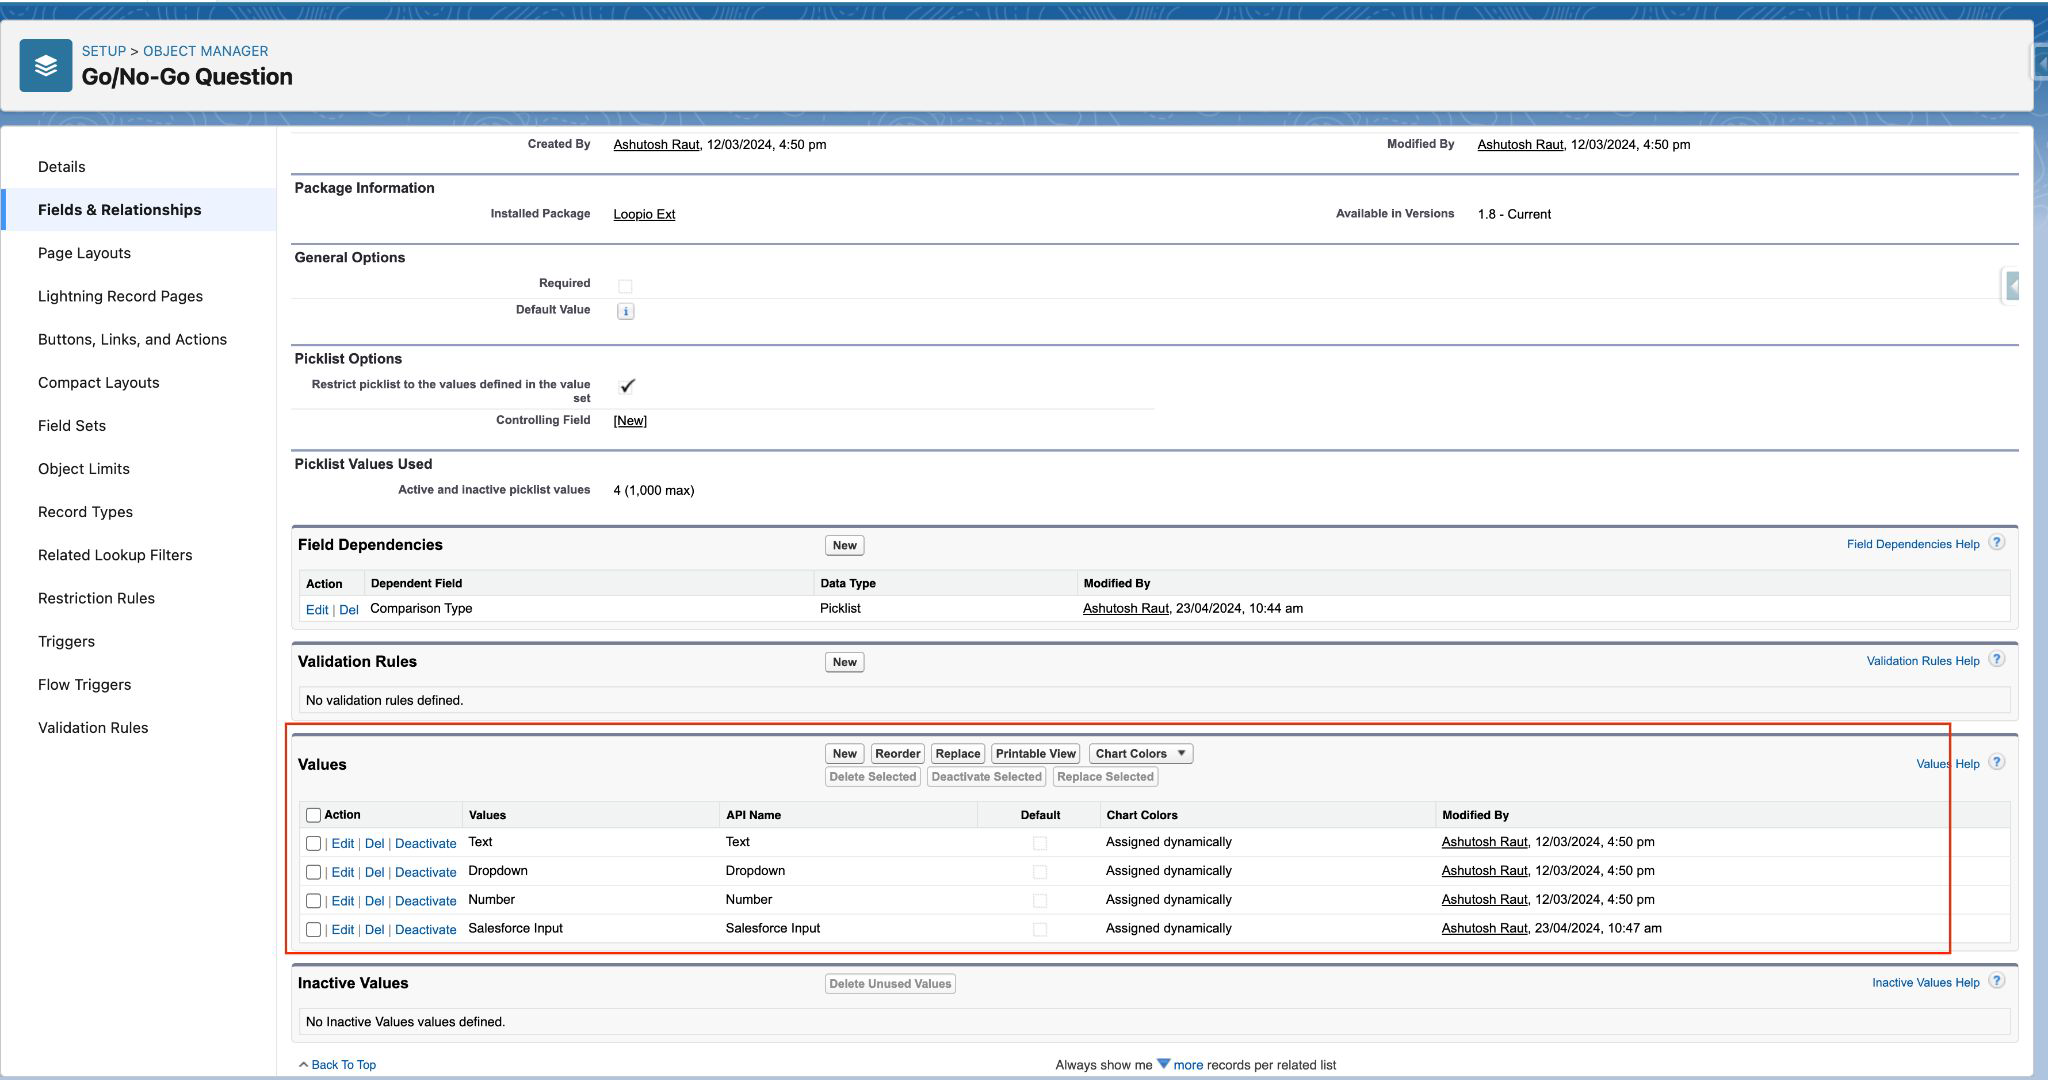
Task: Open Validation Rules in sidebar
Action: tap(93, 727)
